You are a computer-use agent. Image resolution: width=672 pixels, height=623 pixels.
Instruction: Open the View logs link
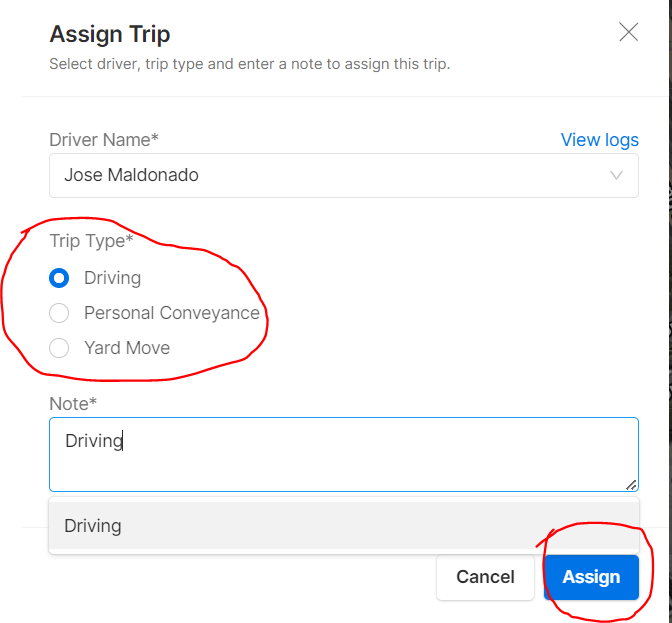click(x=600, y=140)
